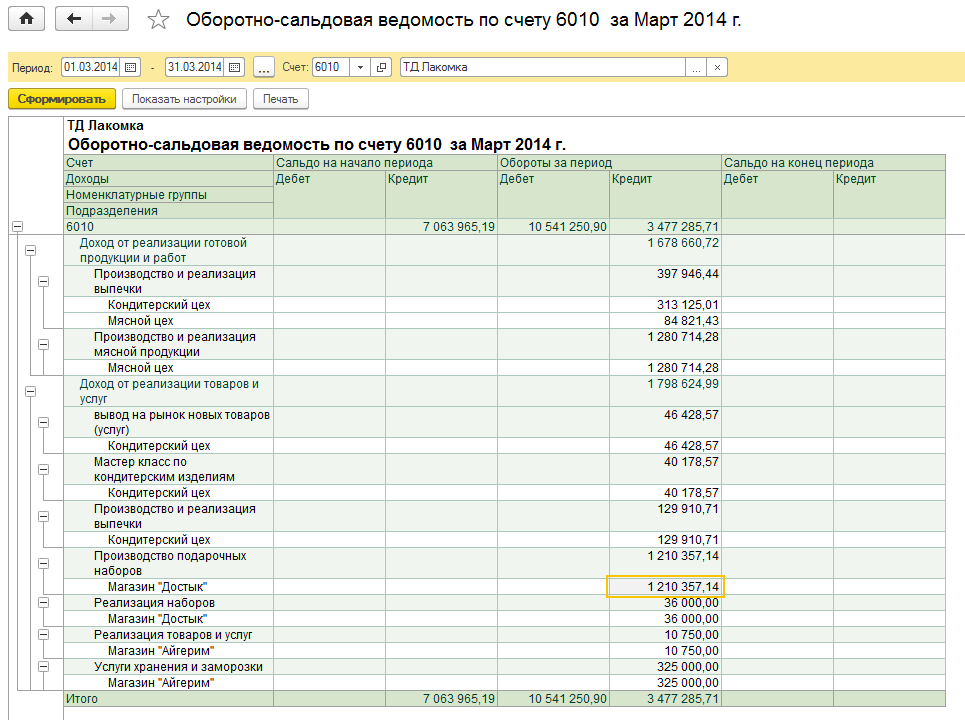Viewport: 965px width, 720px height.
Task: Collapse Мастер класс по кондитерским изделиям group
Action: click(44, 470)
